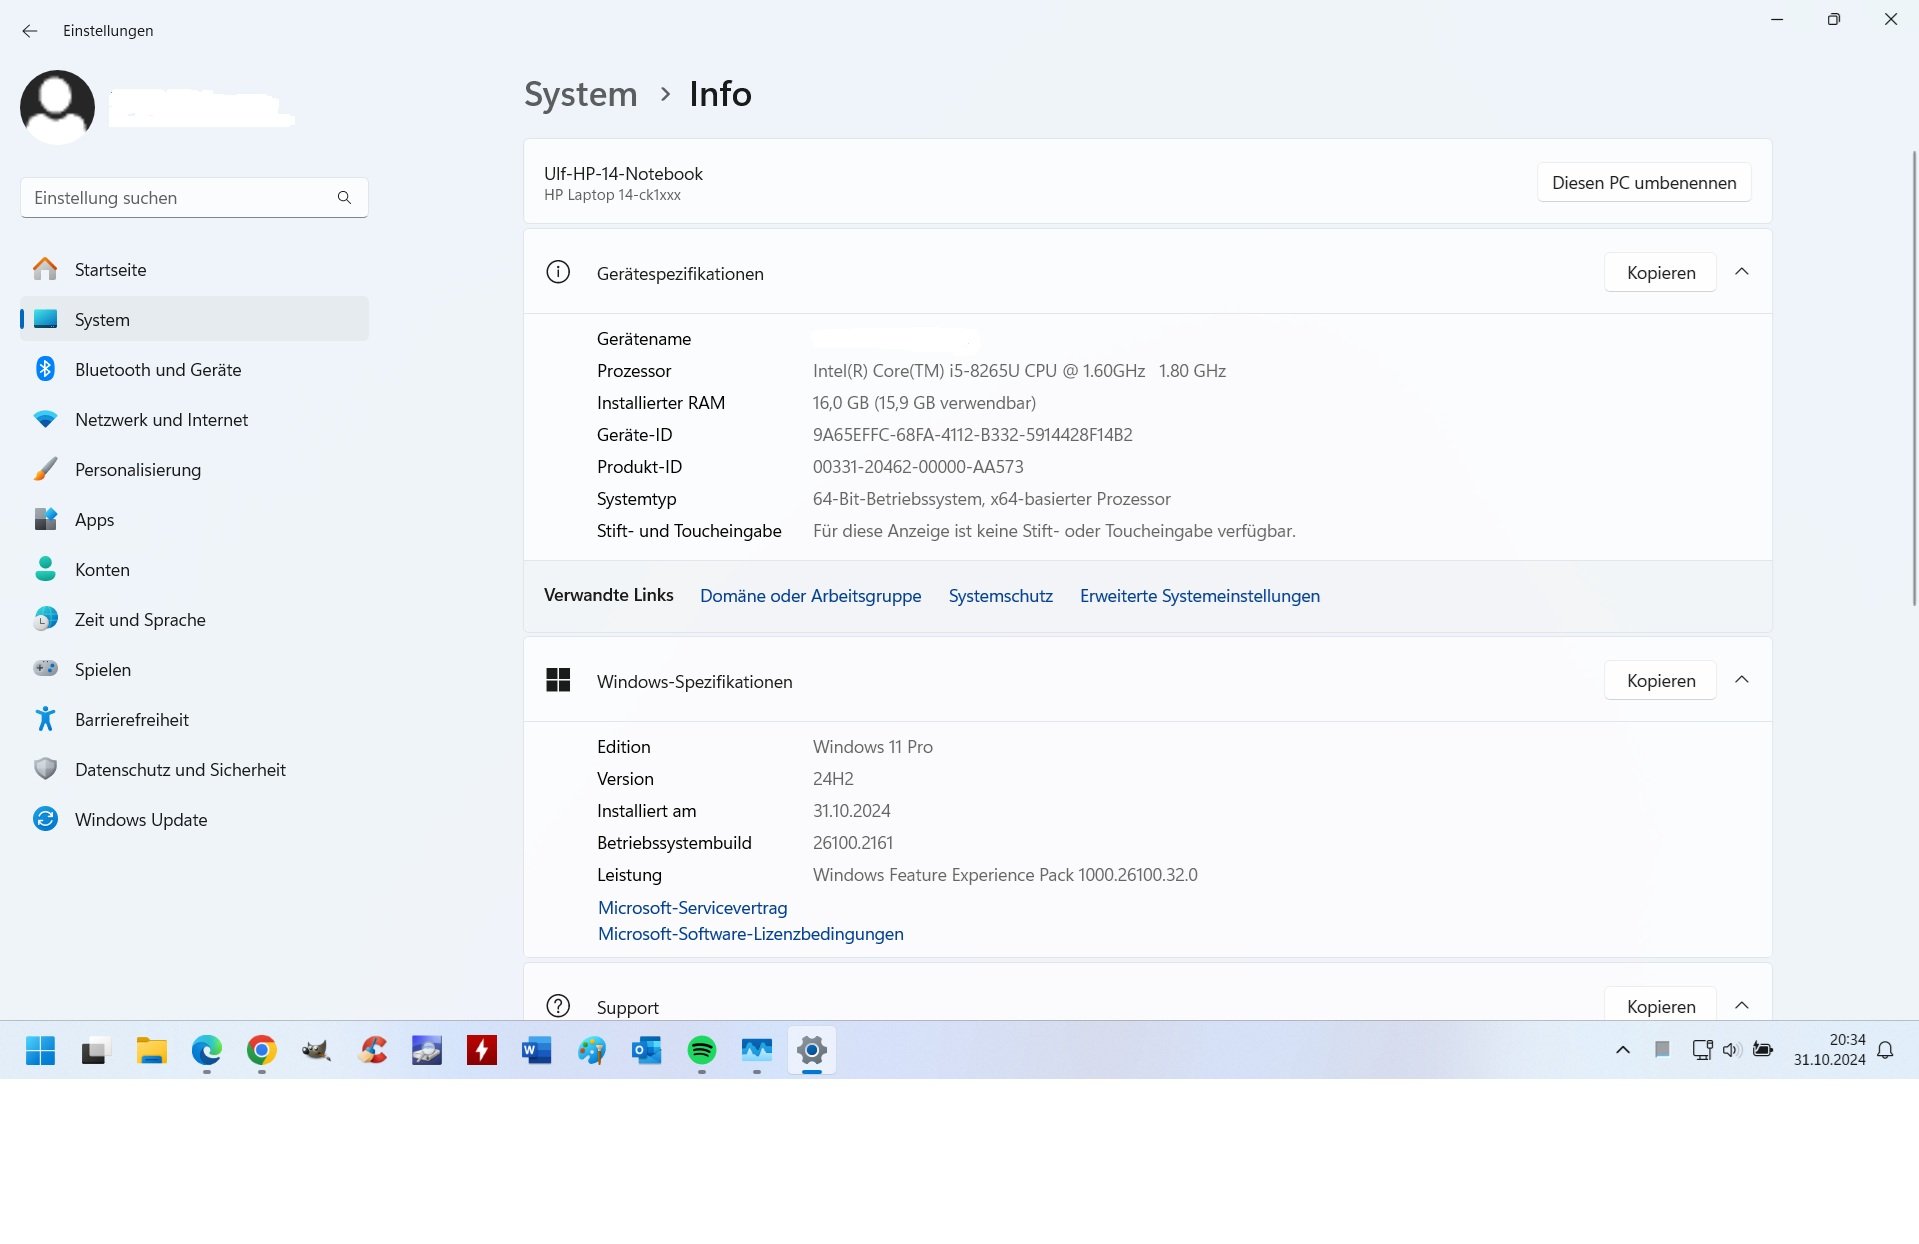The width and height of the screenshot is (1919, 1244).
Task: Open the Domäne oder Arbeitsgruppe link
Action: point(811,596)
